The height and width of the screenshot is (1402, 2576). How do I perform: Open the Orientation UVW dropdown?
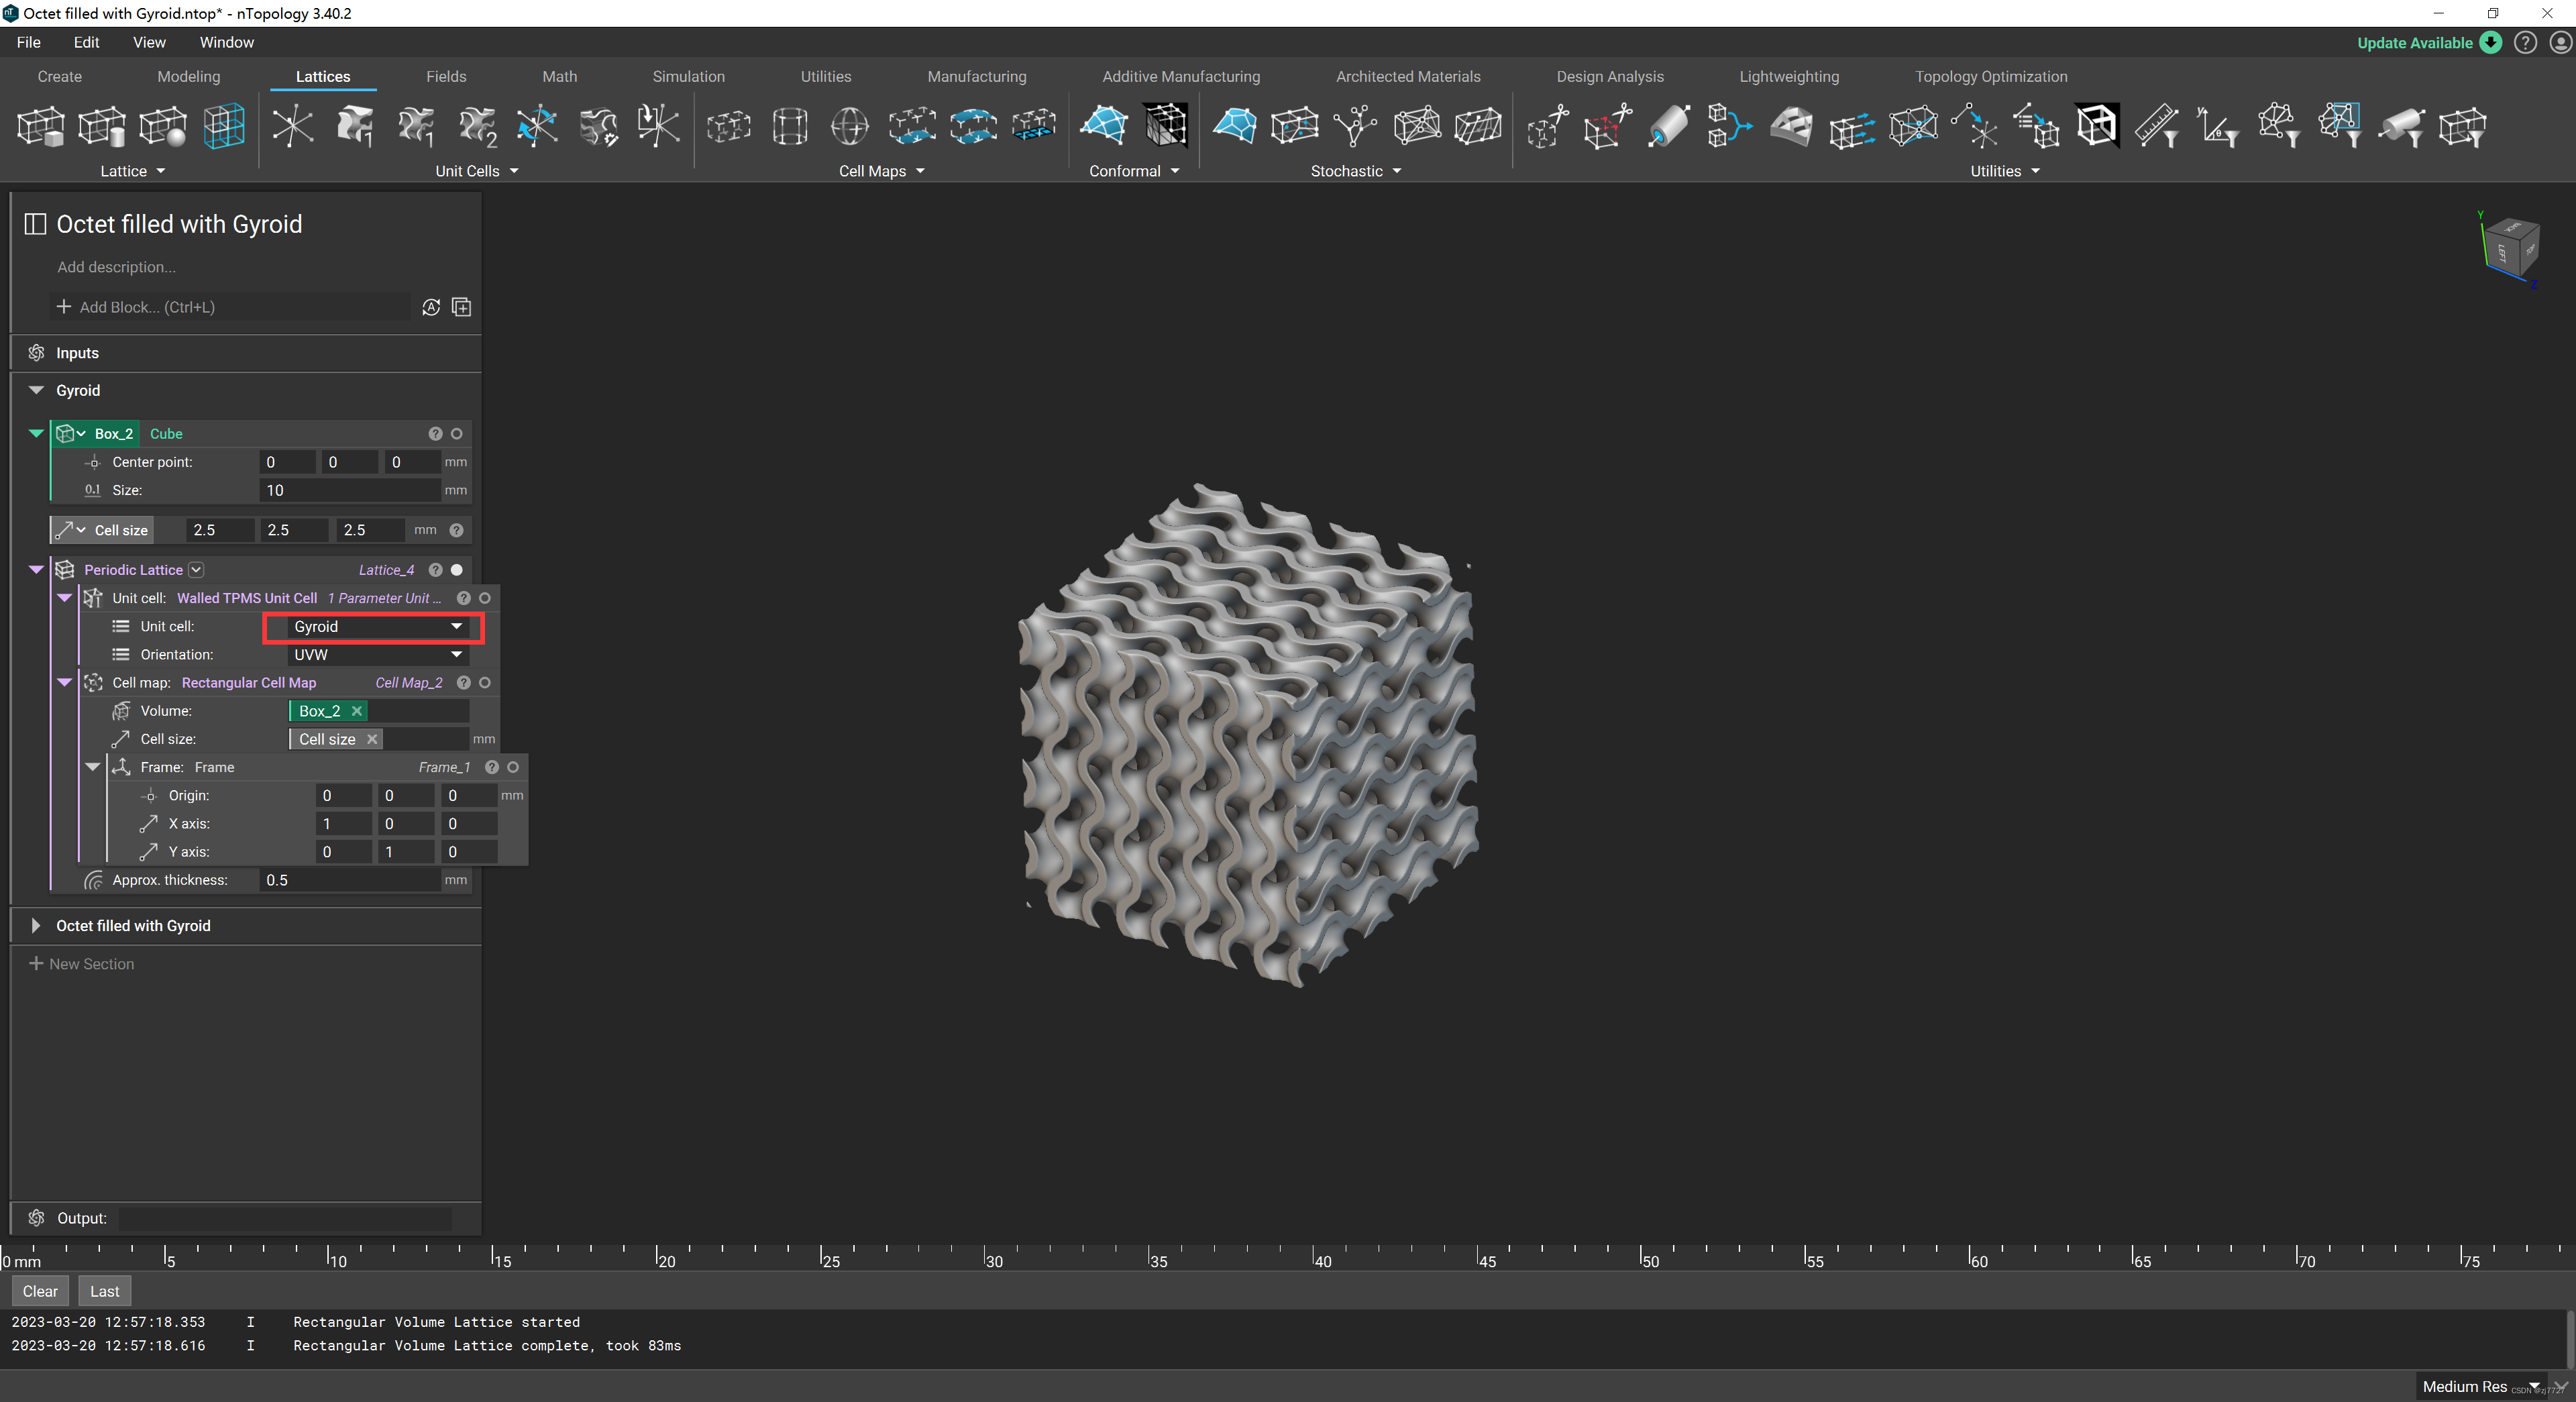[x=376, y=655]
